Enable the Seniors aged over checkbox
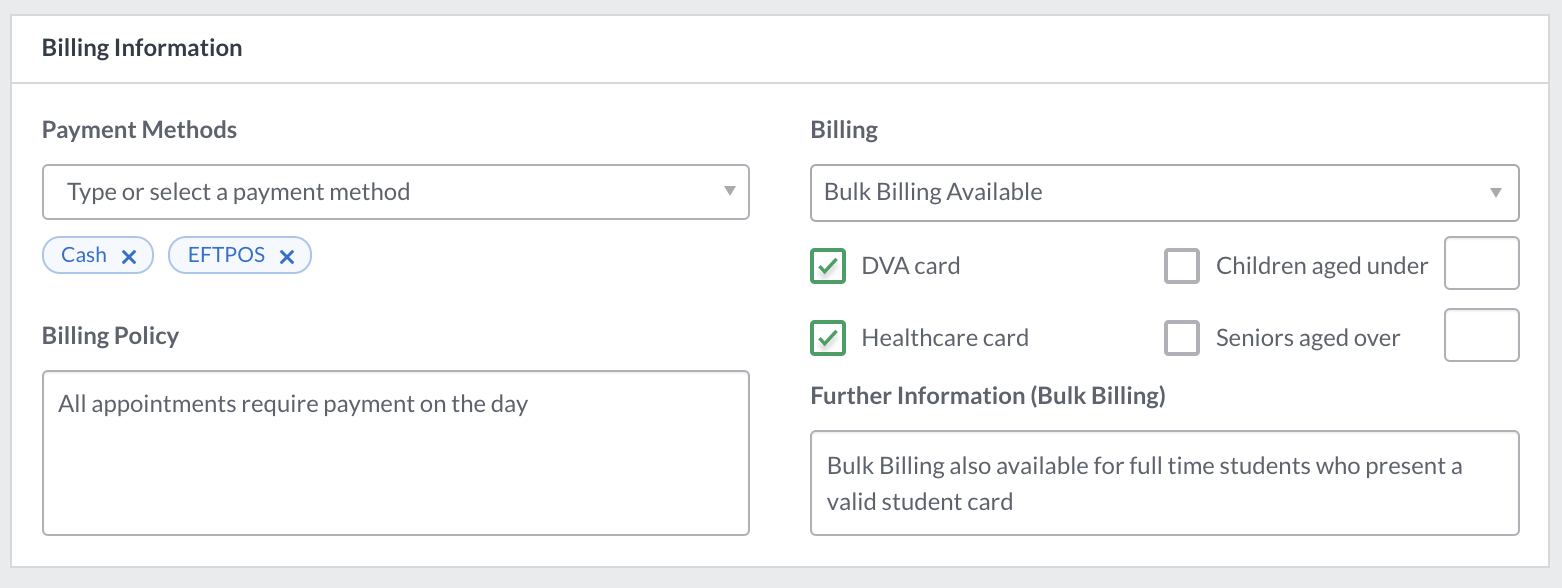 point(1182,338)
